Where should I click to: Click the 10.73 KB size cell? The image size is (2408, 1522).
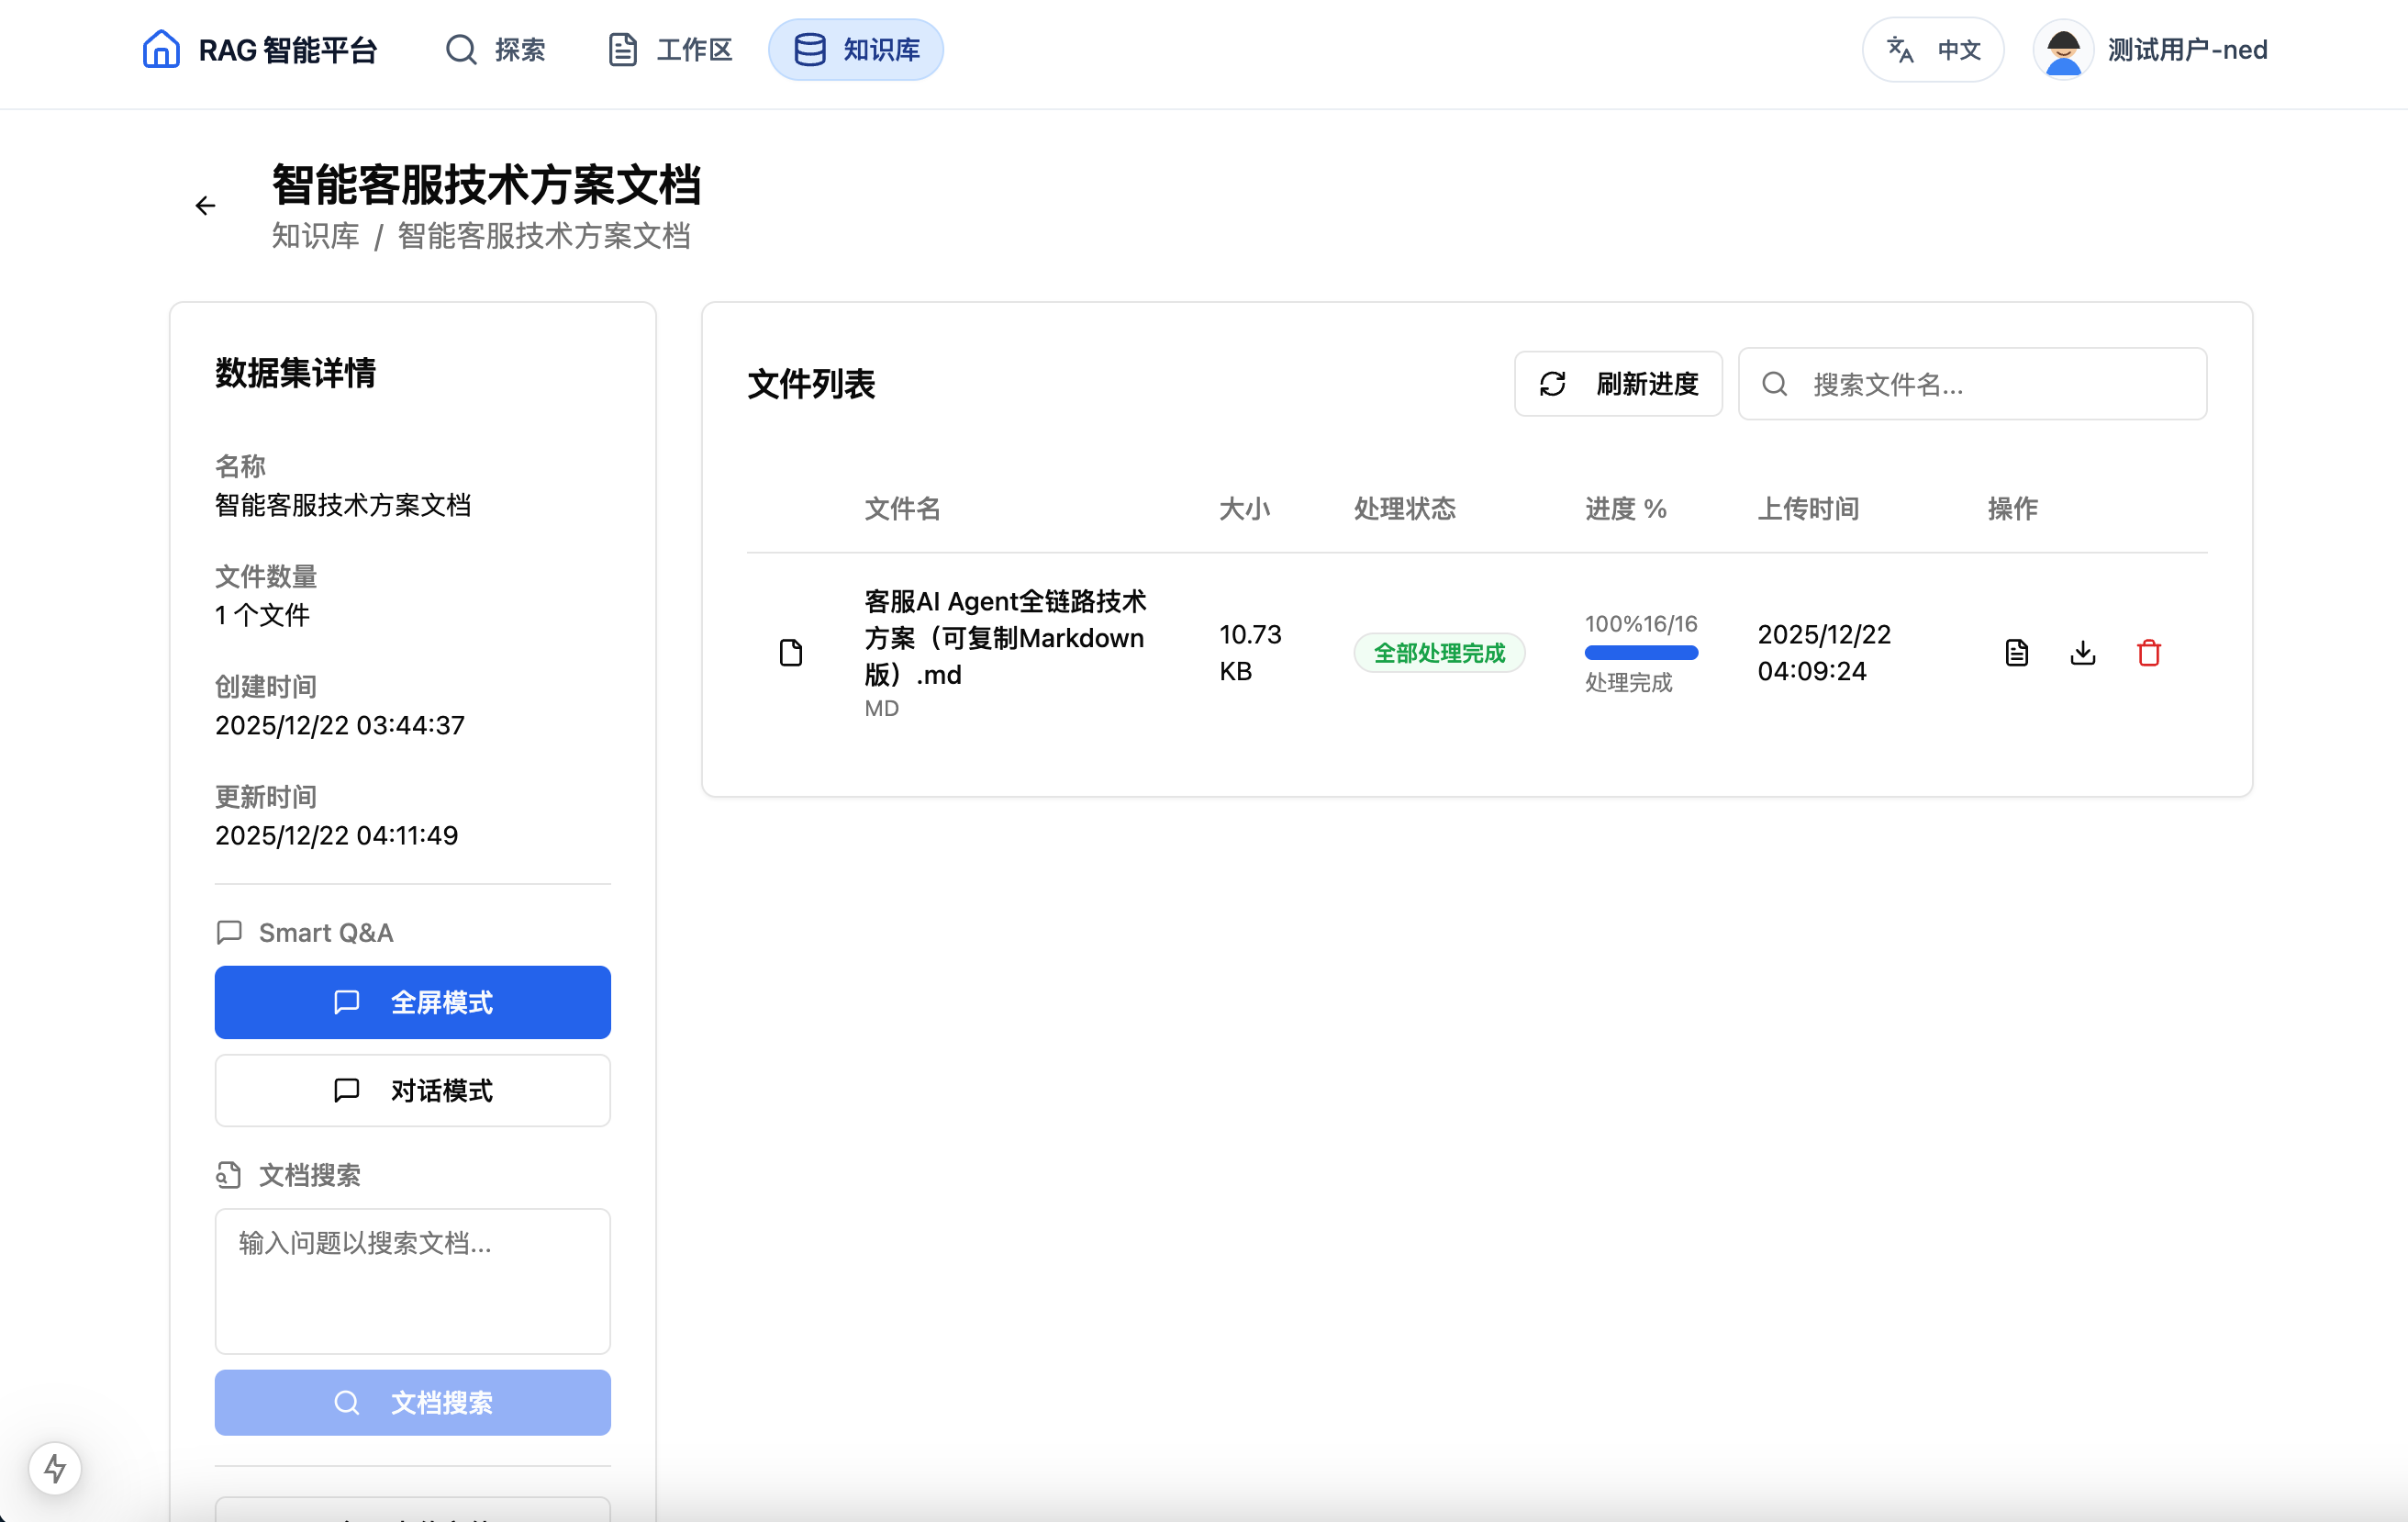[1250, 653]
